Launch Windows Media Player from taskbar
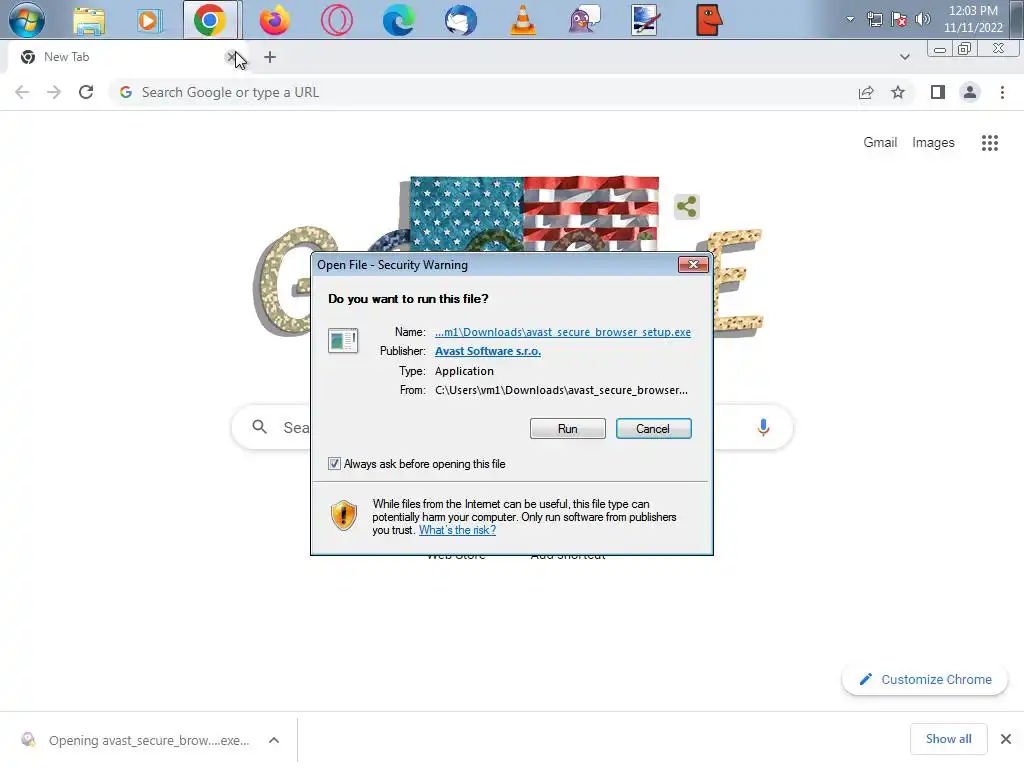1024x768 pixels. coord(149,20)
